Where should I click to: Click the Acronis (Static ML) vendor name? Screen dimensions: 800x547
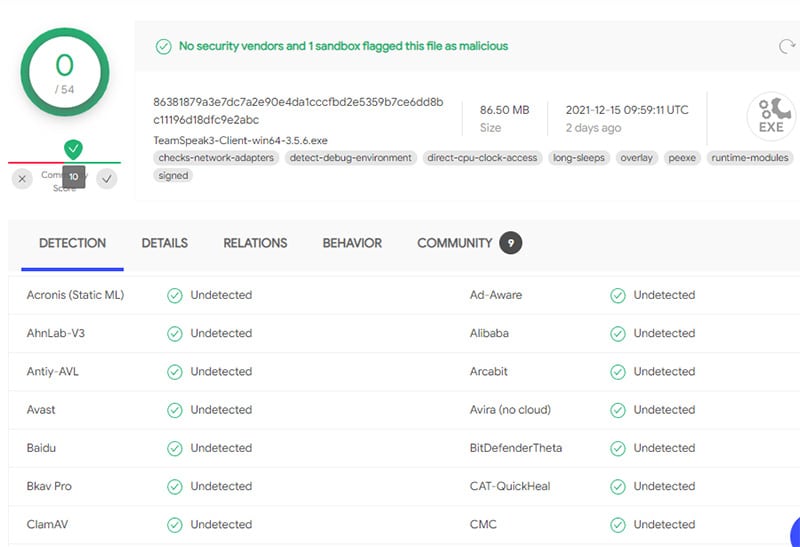[76, 295]
